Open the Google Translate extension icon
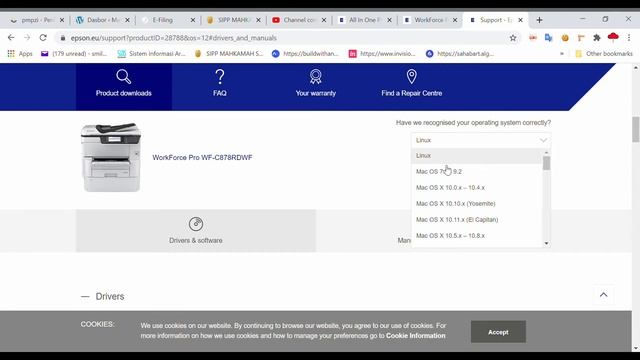 (549, 38)
